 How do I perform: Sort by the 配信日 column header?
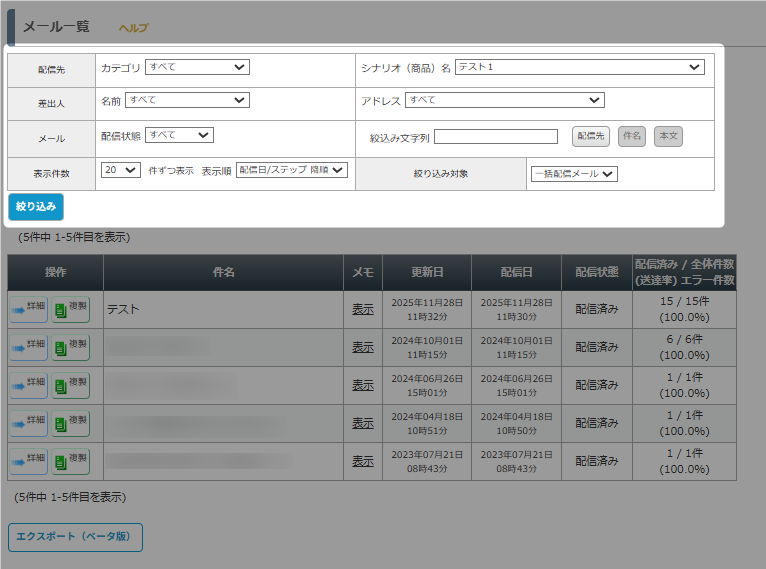516,272
